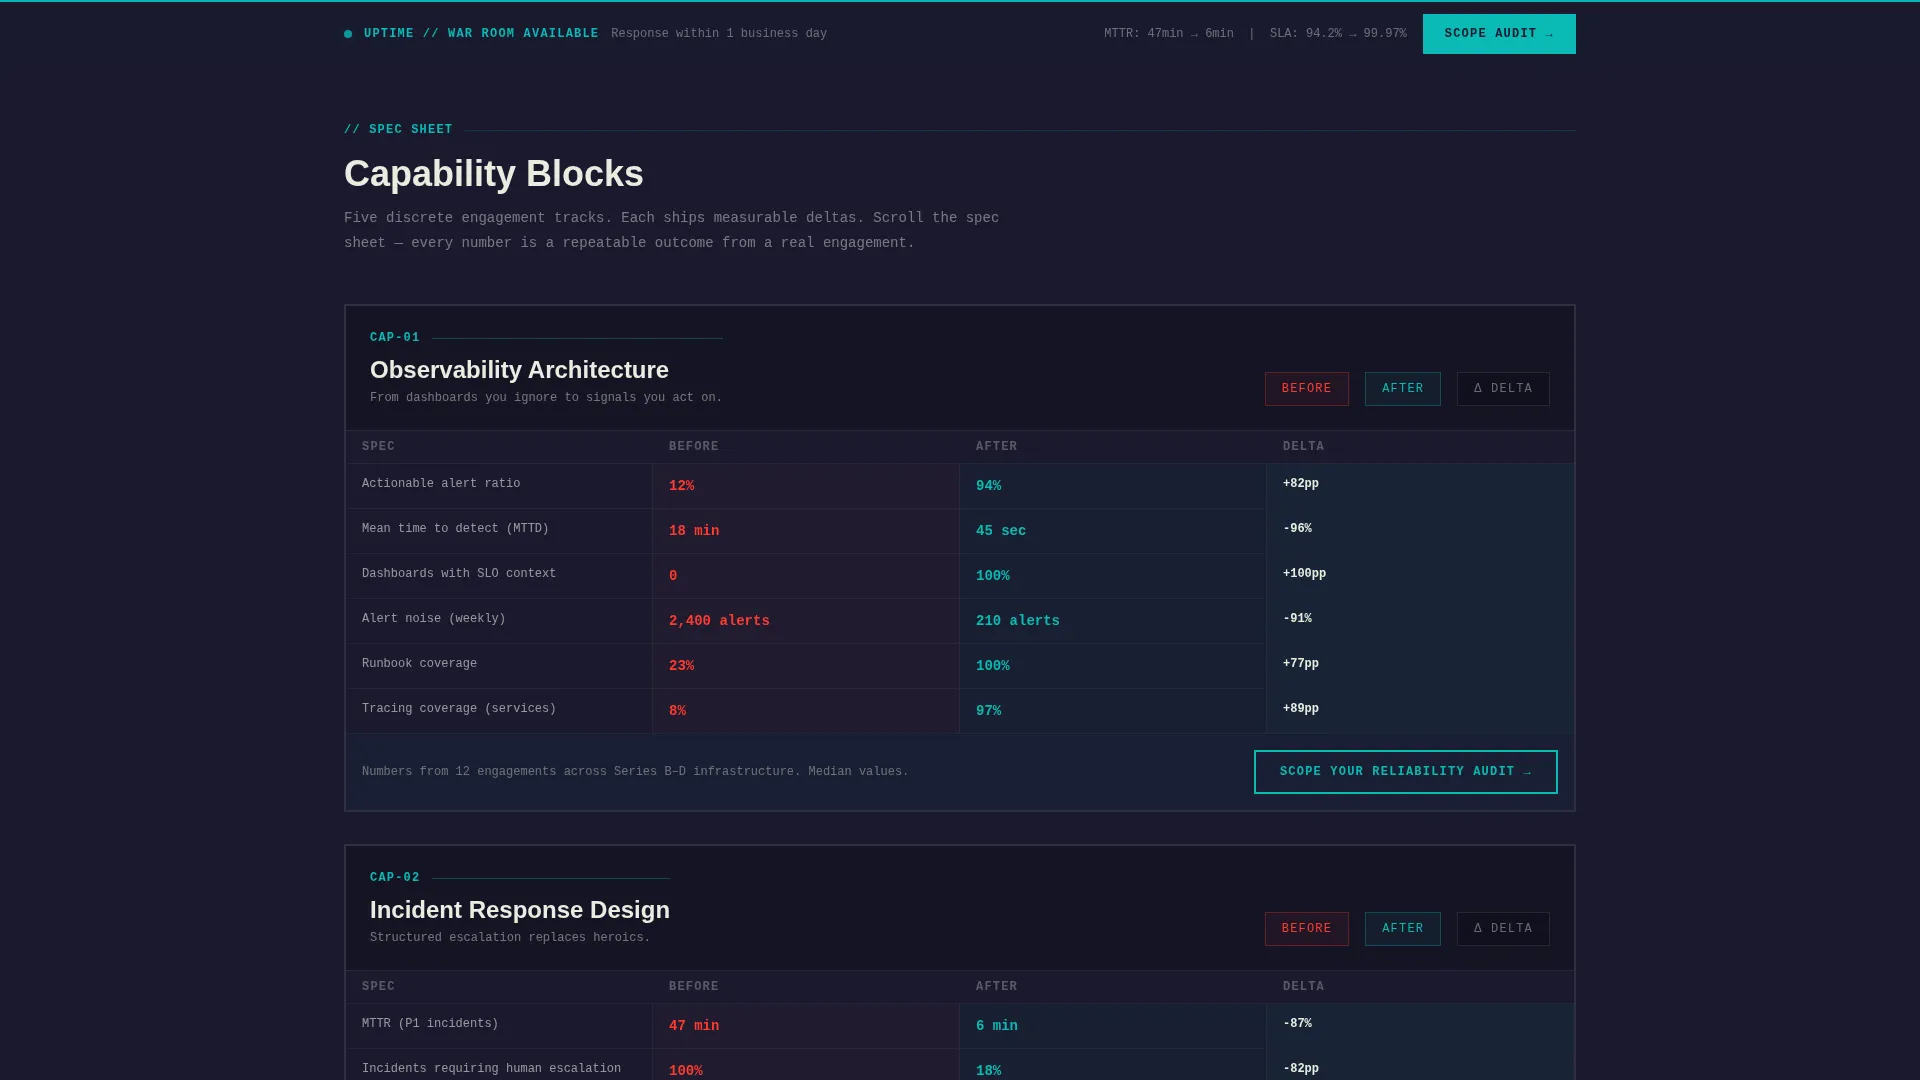Click 'Observability Architecture' title

pos(519,370)
